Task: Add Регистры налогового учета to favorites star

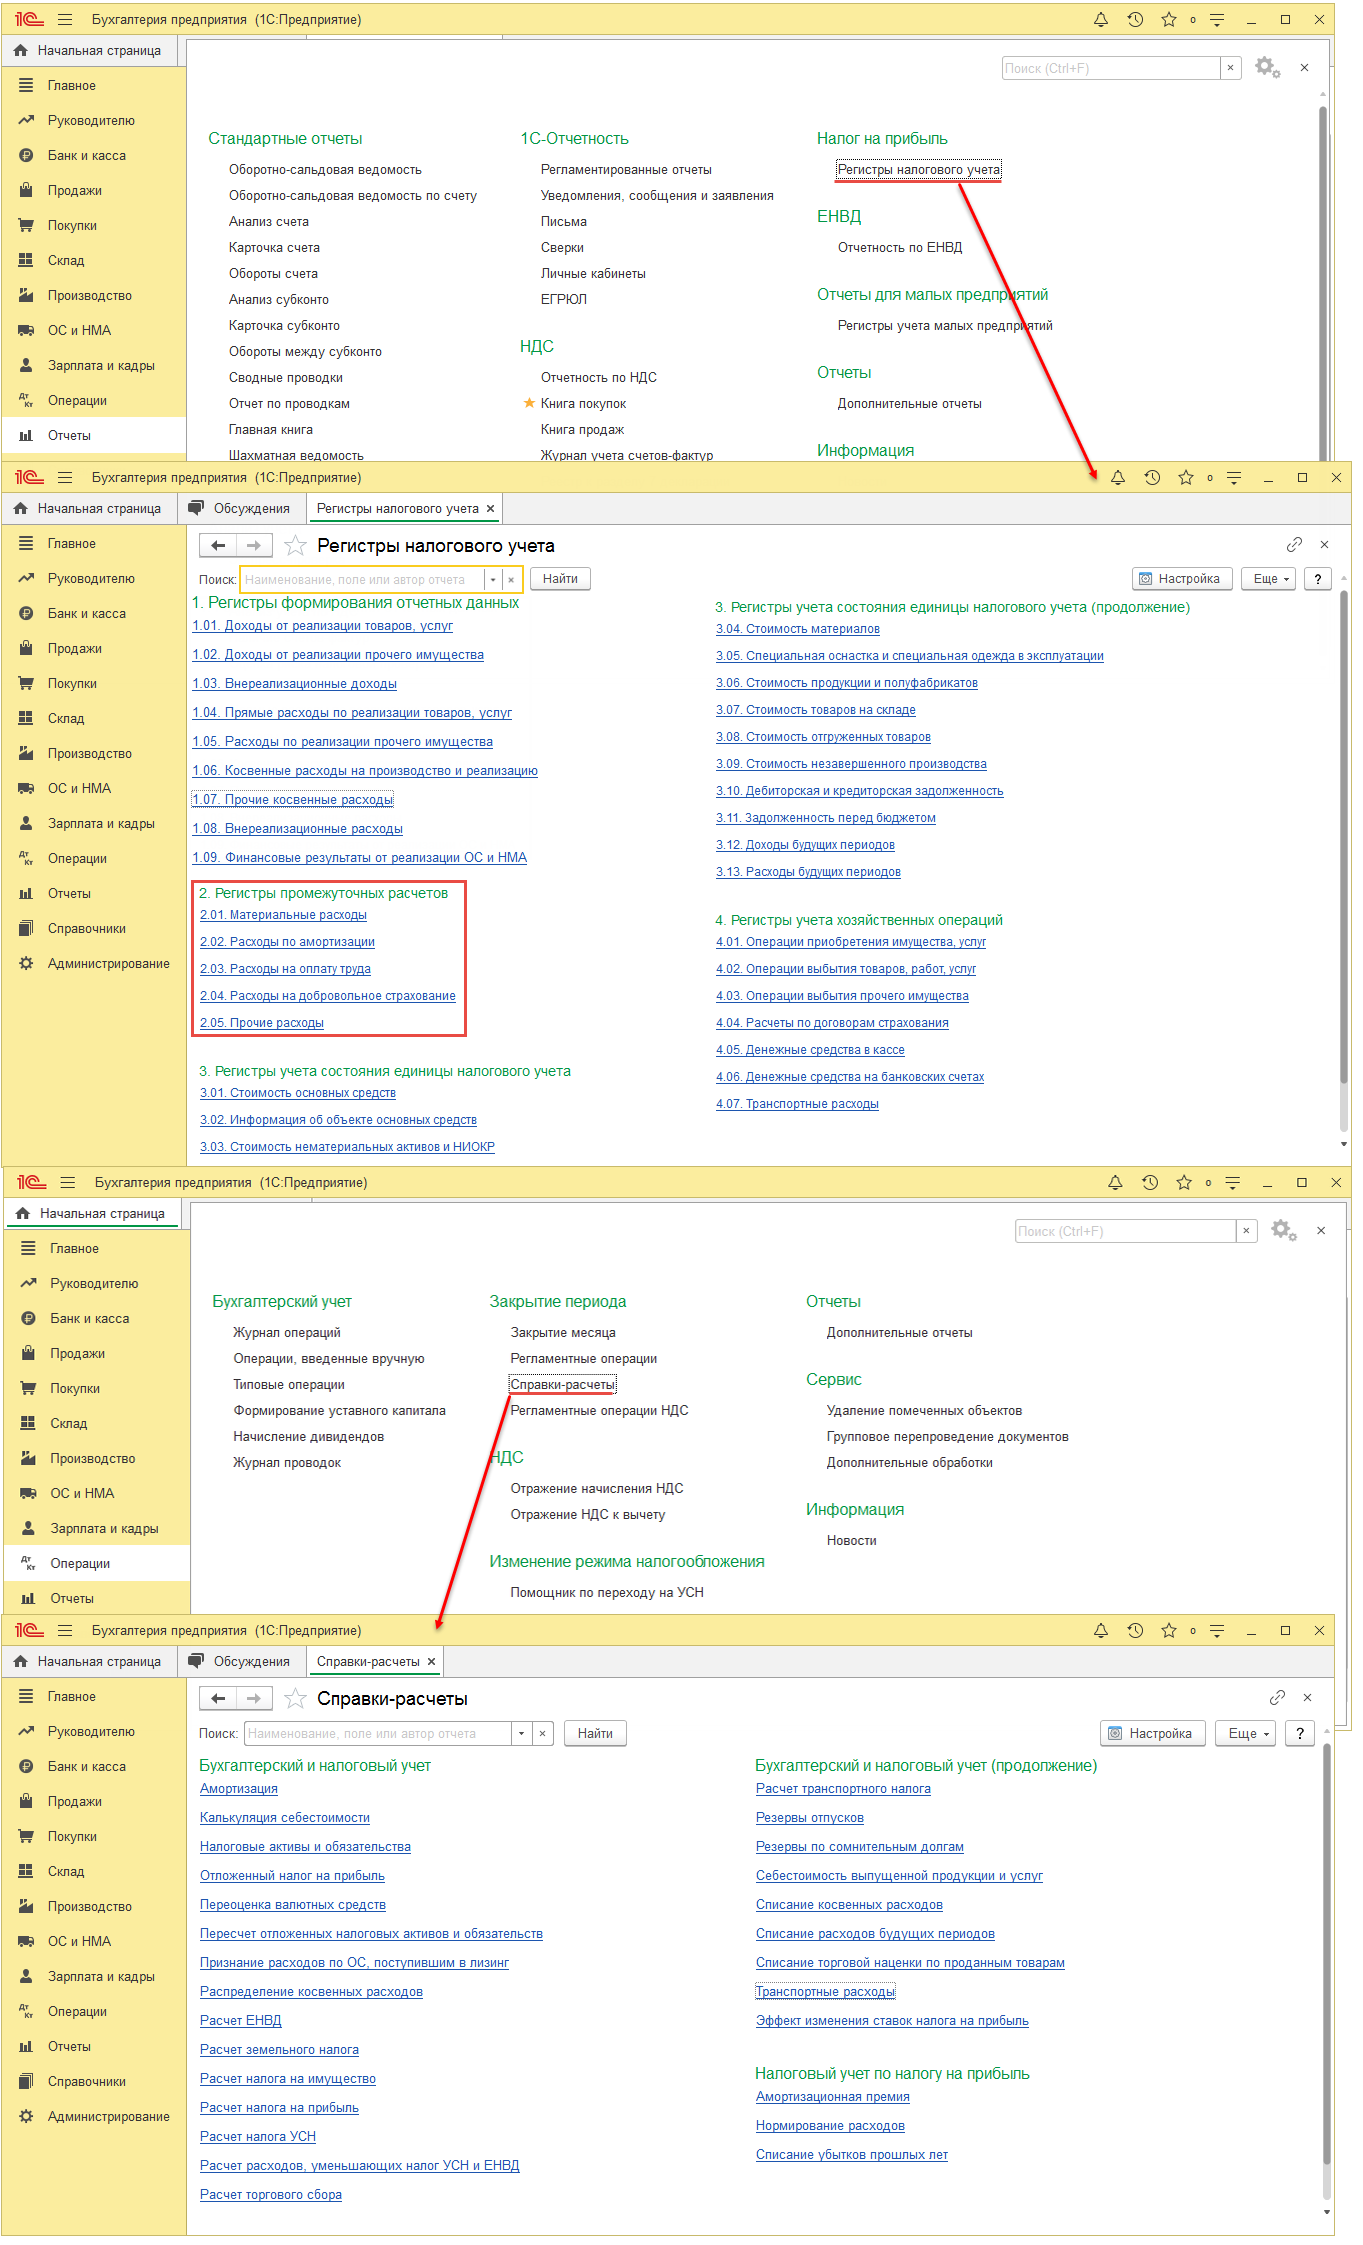Action: pos(295,546)
